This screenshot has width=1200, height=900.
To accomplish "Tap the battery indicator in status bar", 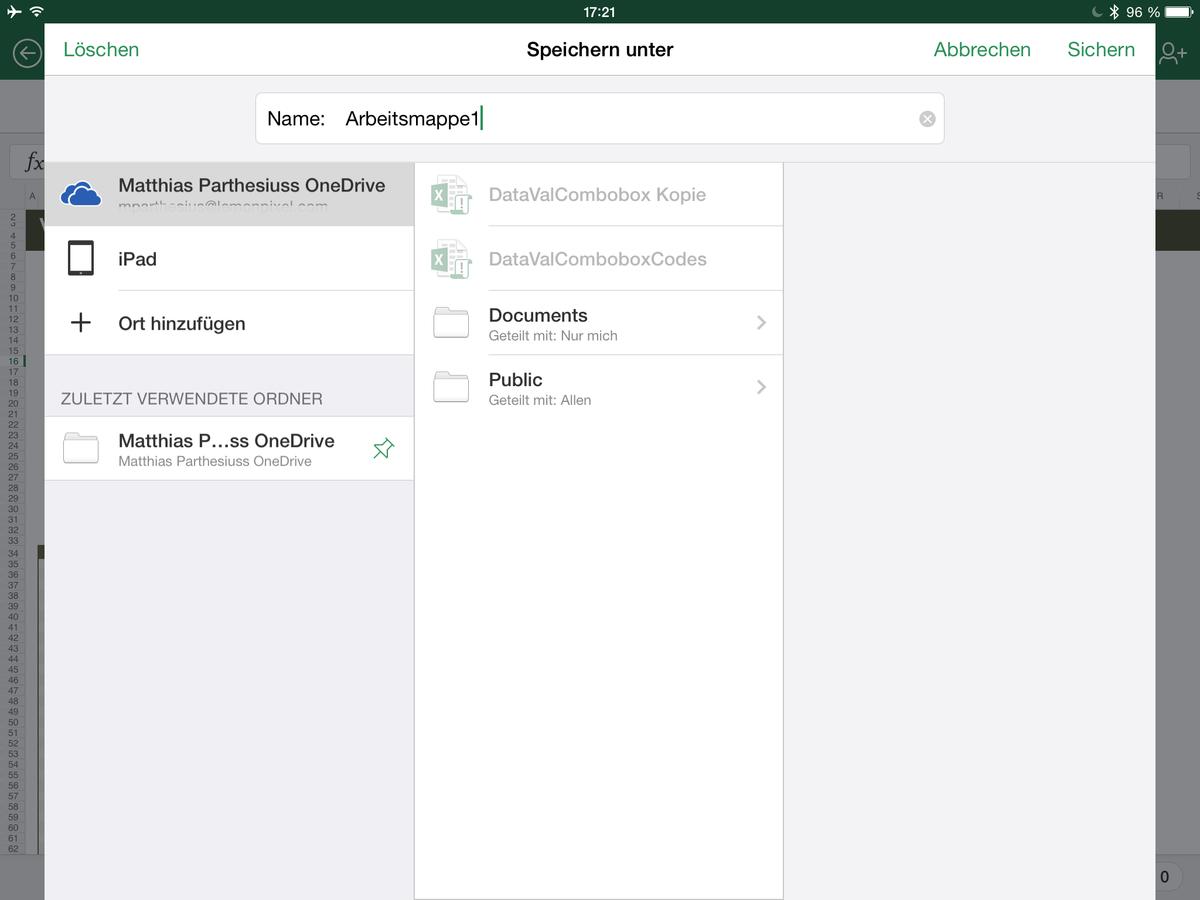I will pyautogui.click(x=1180, y=12).
